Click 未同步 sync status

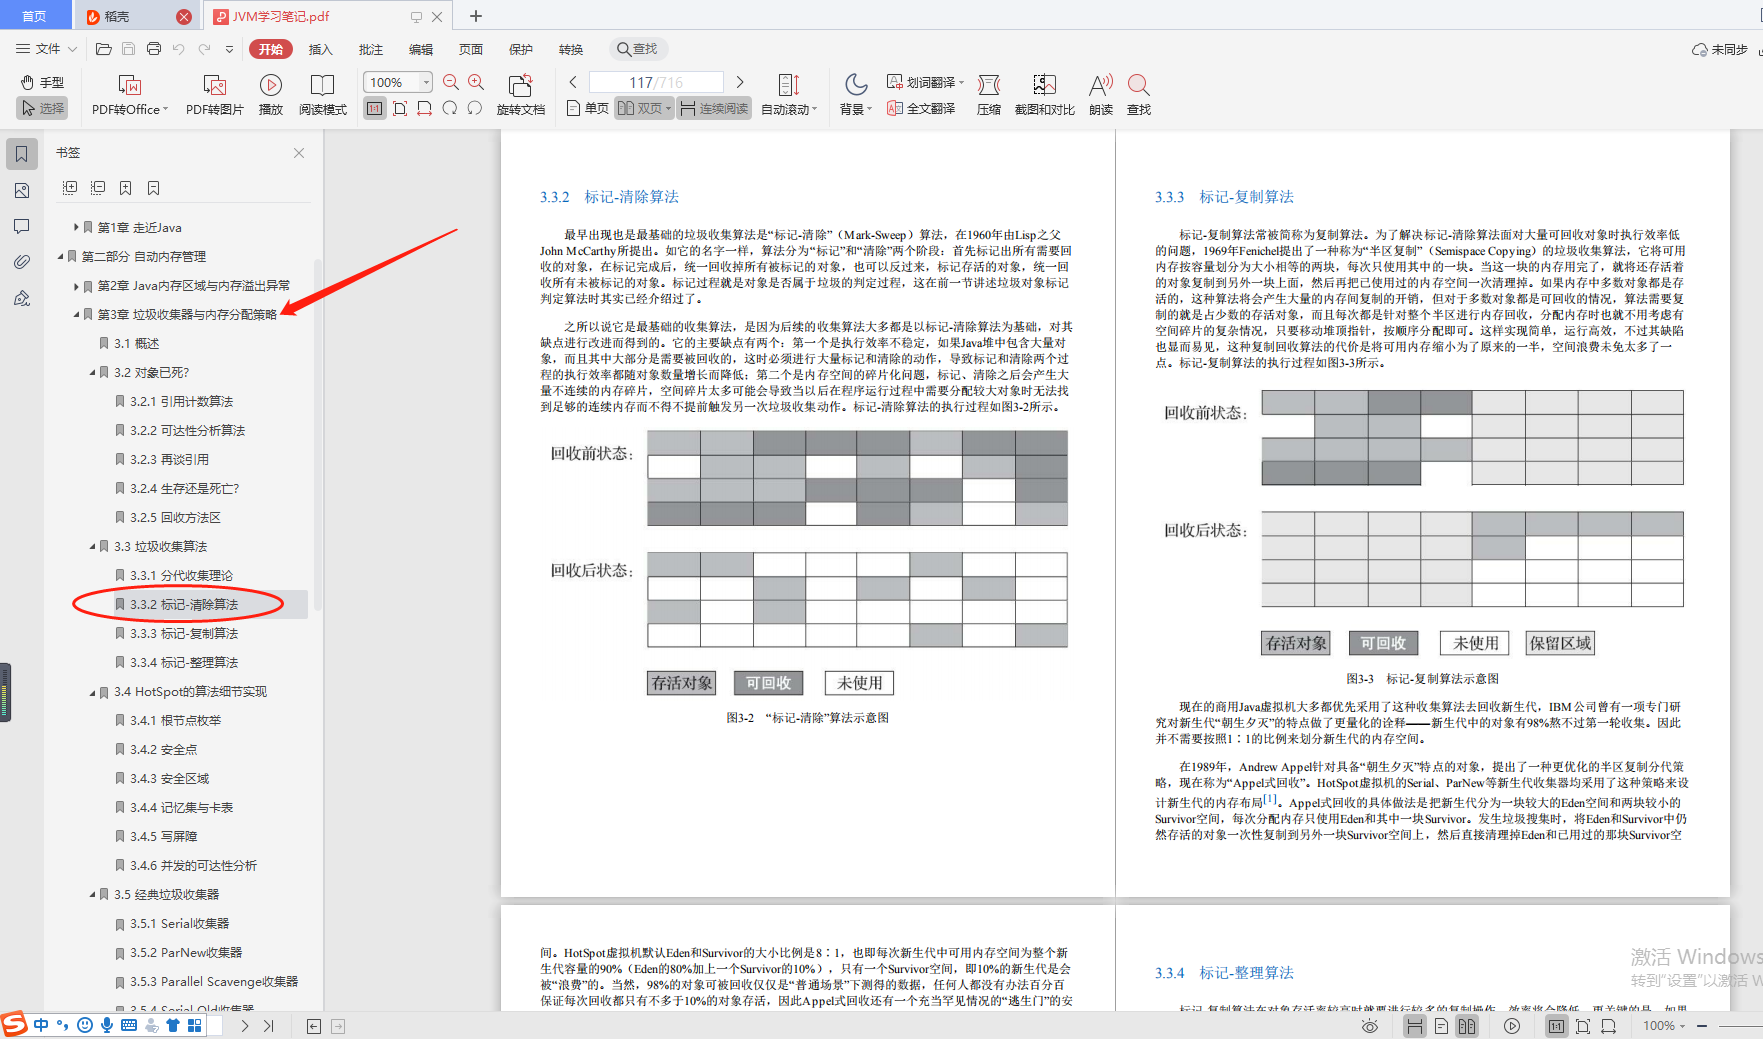coord(1719,49)
